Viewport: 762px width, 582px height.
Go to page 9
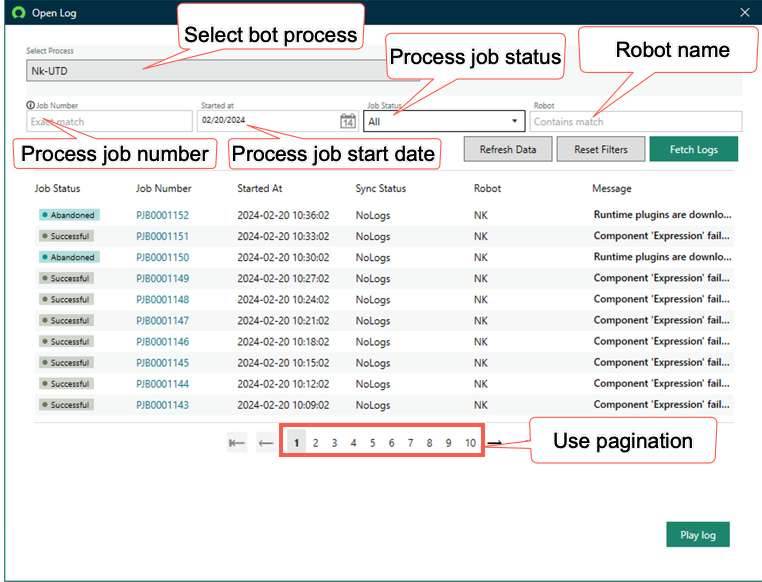click(448, 443)
